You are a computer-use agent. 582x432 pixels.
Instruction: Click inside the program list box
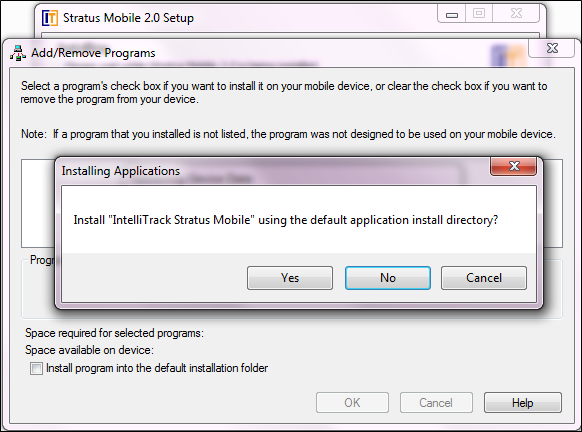(x=38, y=203)
